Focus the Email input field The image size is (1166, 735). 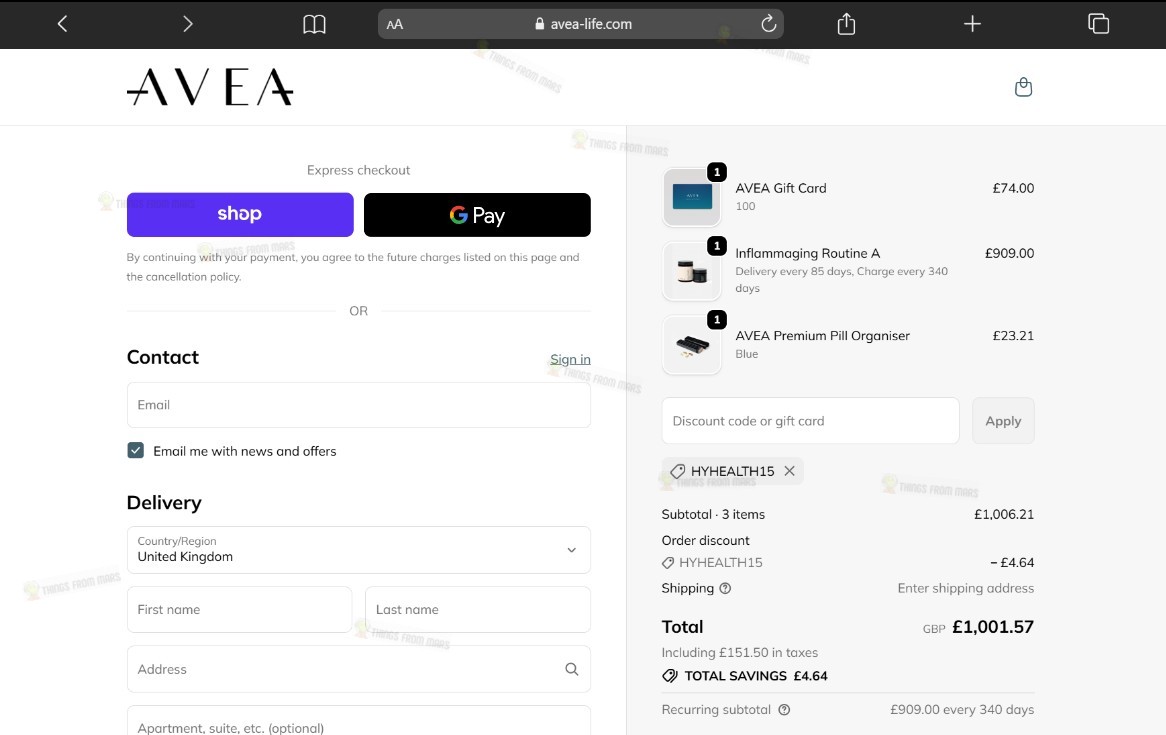358,405
